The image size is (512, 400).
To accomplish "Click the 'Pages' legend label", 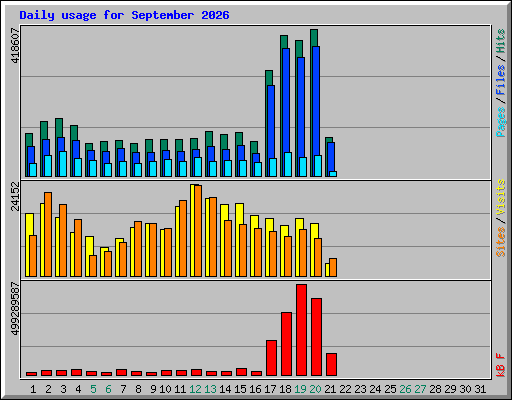I will pos(501,122).
